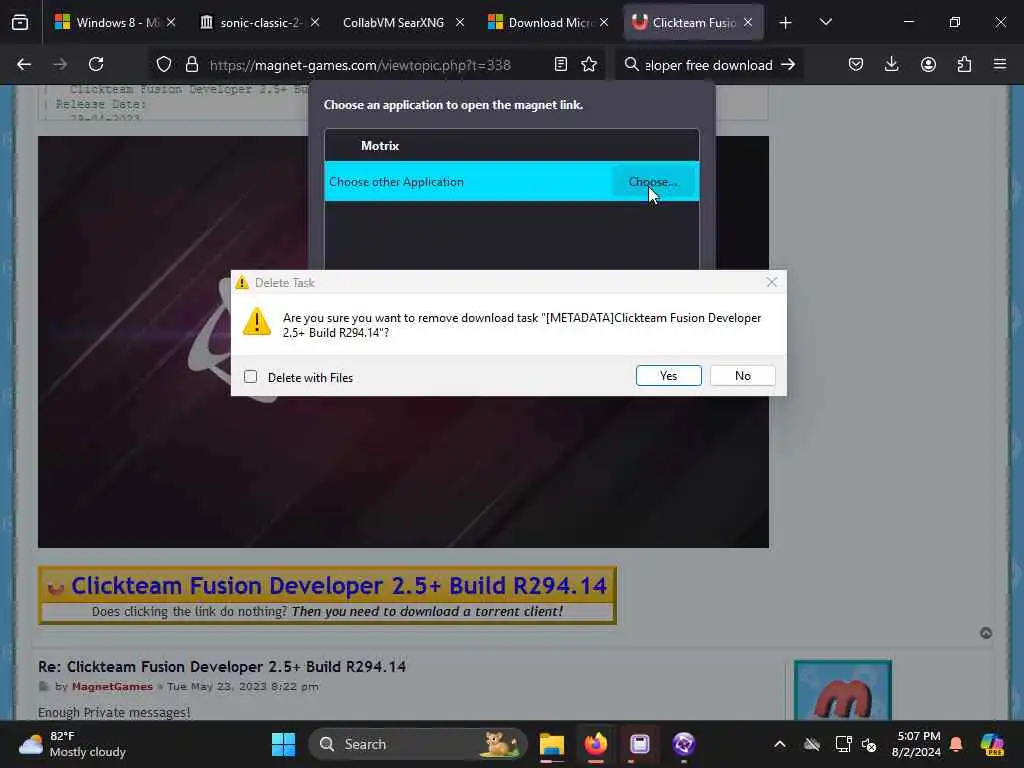Close the sonic-classic-2 tab

click(315, 22)
